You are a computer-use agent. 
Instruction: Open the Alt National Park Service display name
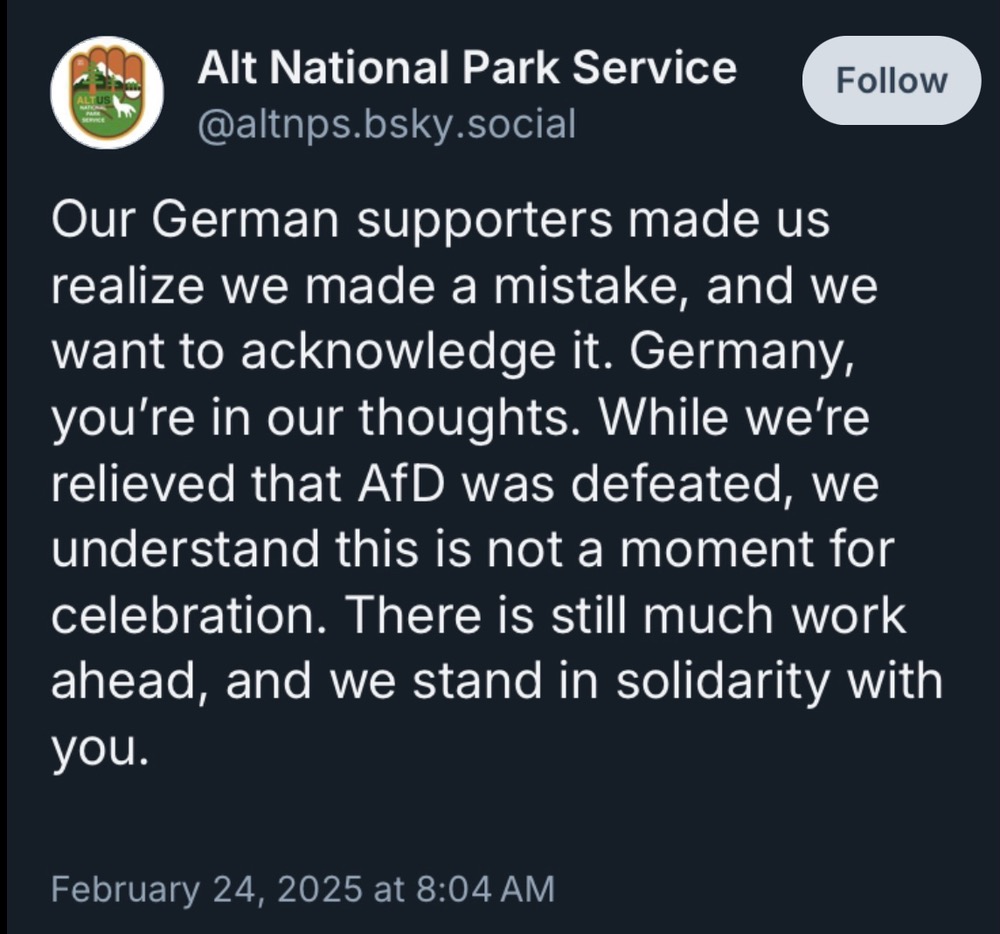click(x=467, y=68)
